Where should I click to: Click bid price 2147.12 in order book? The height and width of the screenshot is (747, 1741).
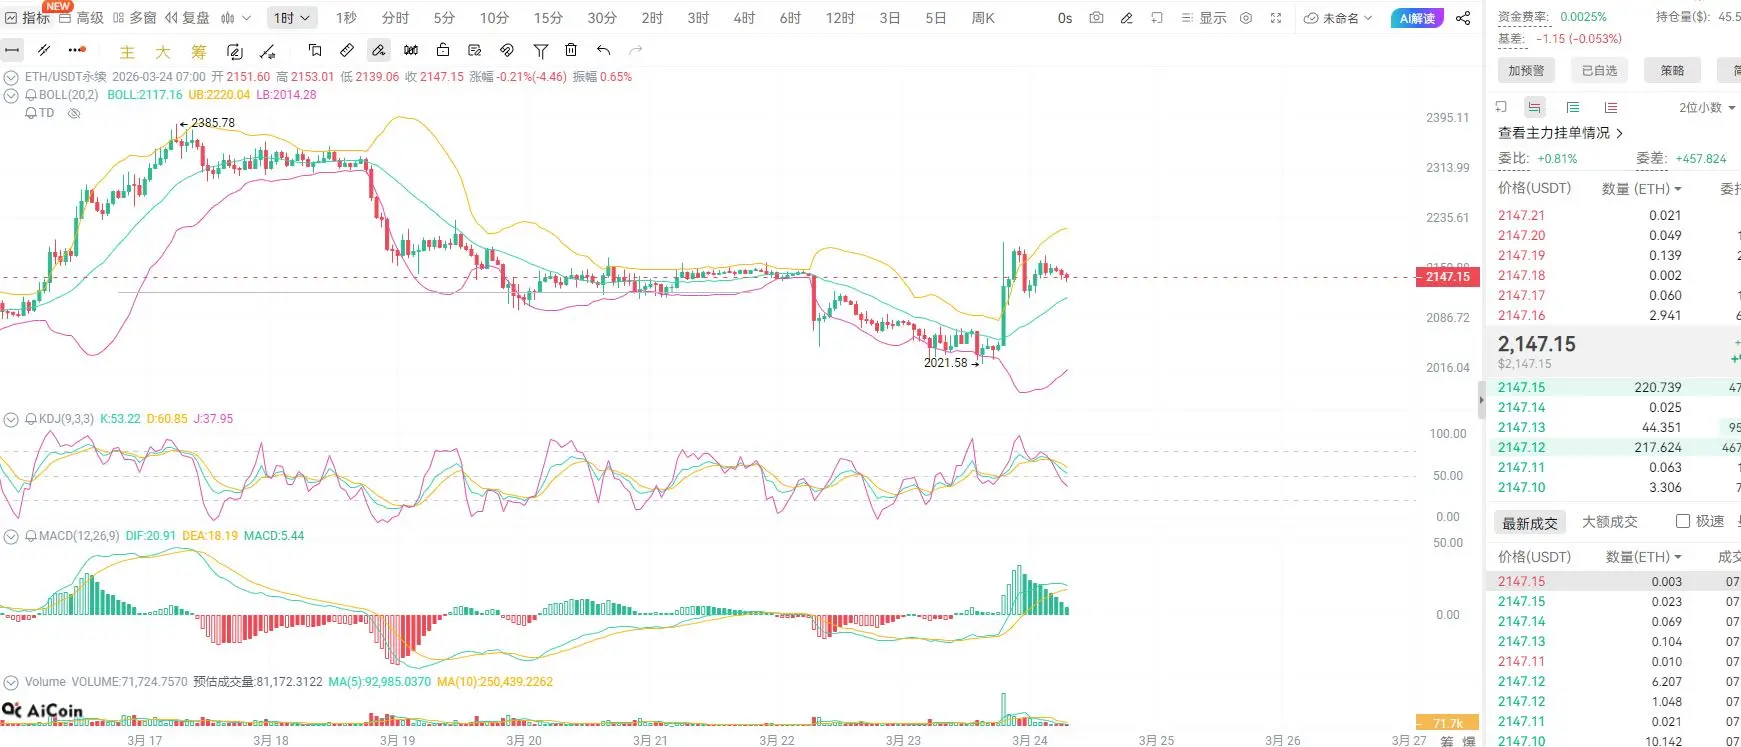[x=1521, y=447]
